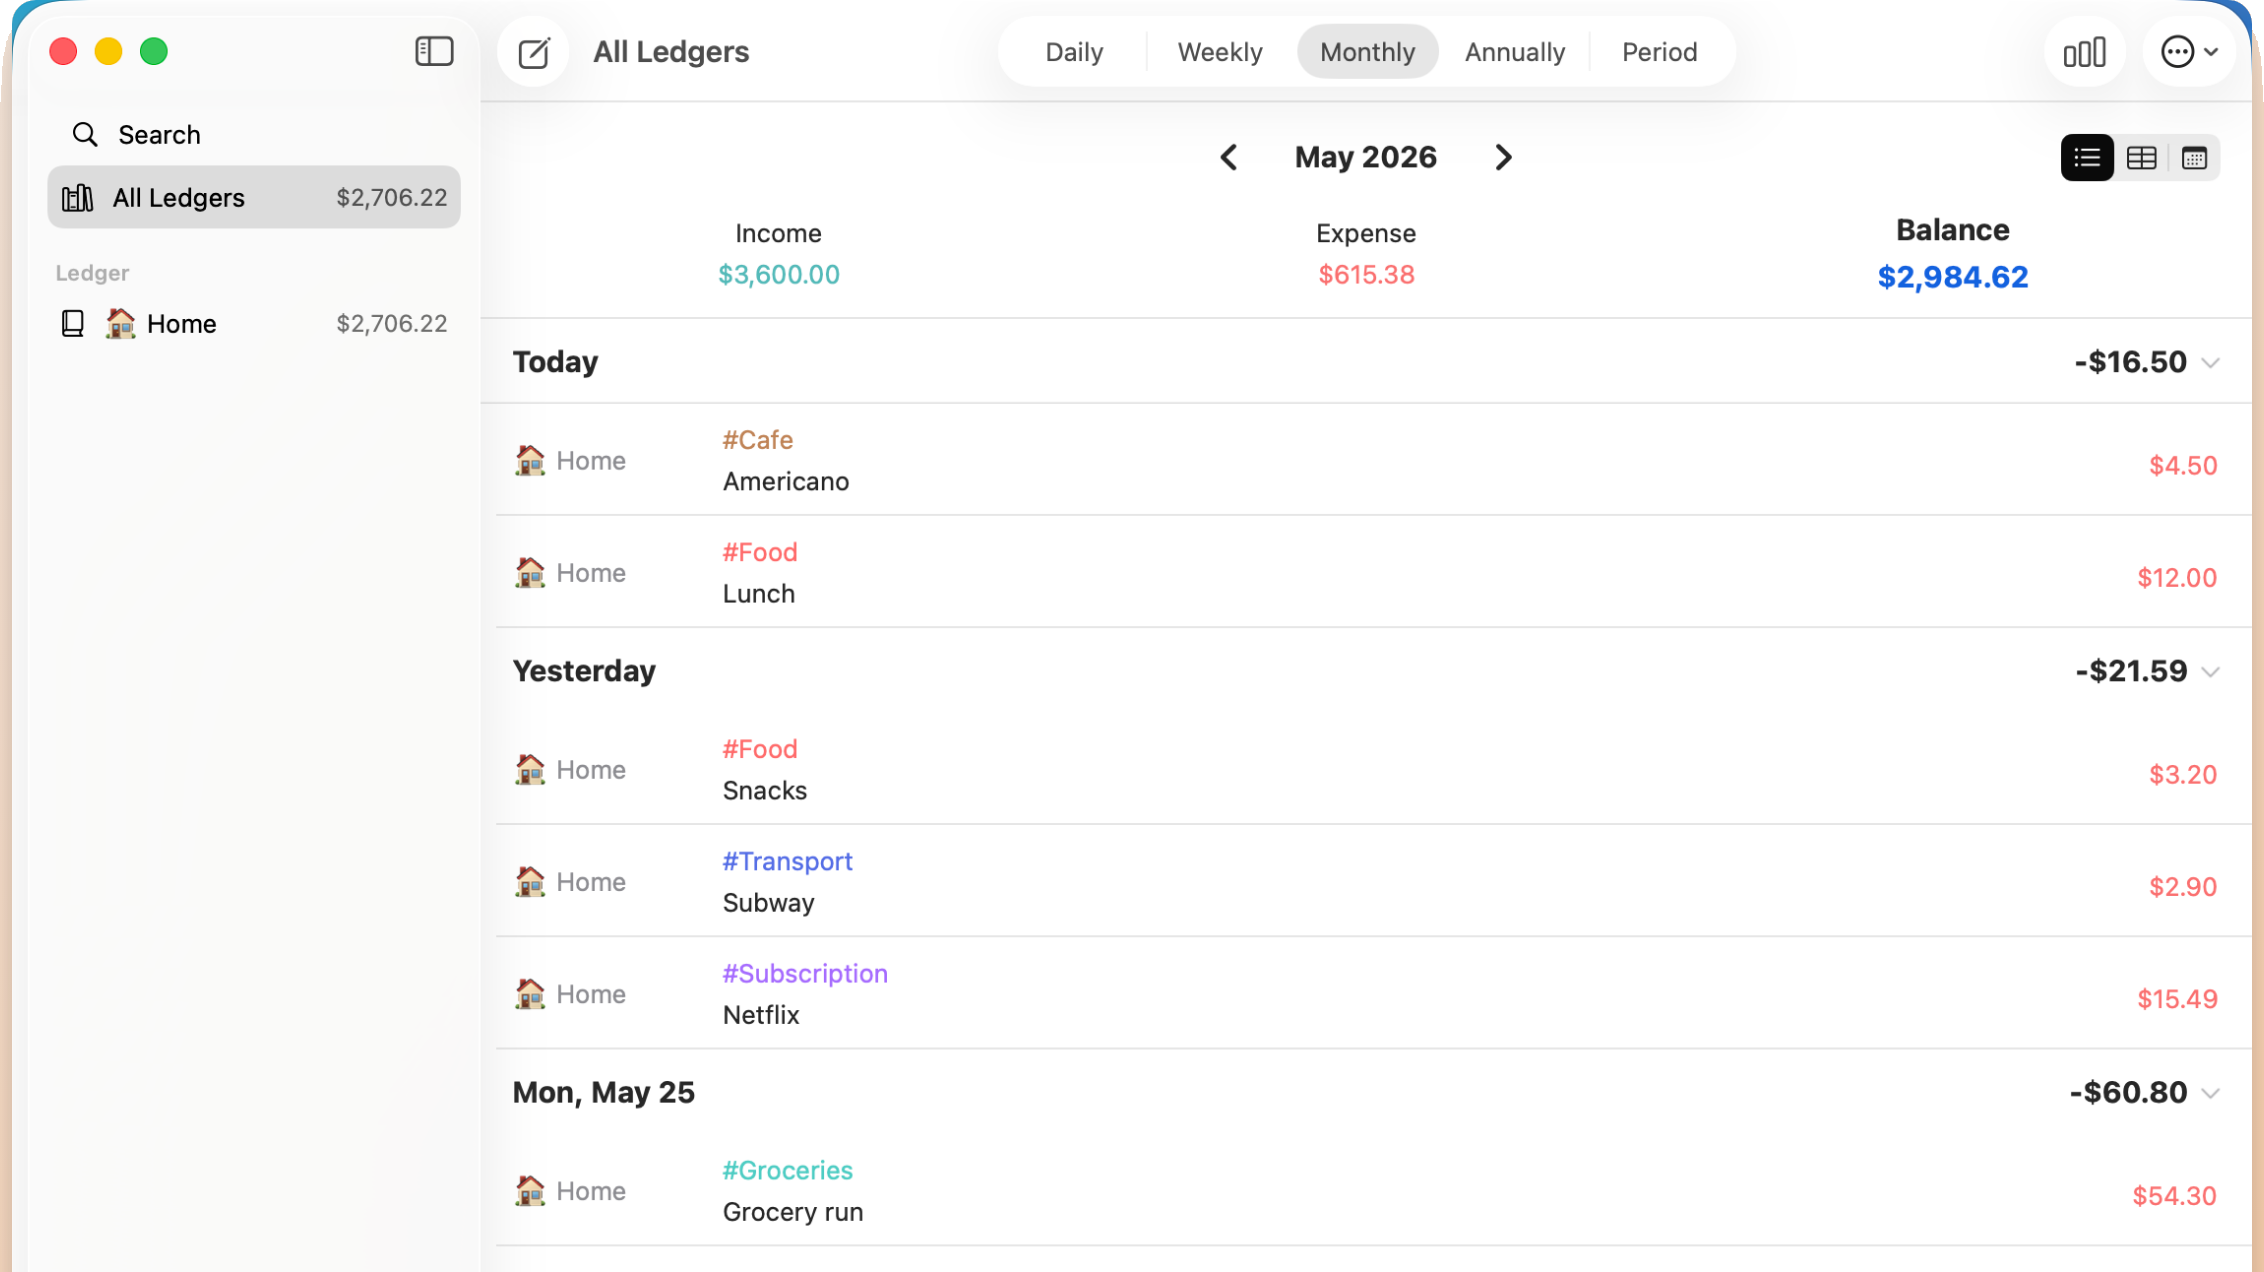Image resolution: width=2264 pixels, height=1272 pixels.
Task: Click the Ledger section header in sidebar
Action: (x=92, y=272)
